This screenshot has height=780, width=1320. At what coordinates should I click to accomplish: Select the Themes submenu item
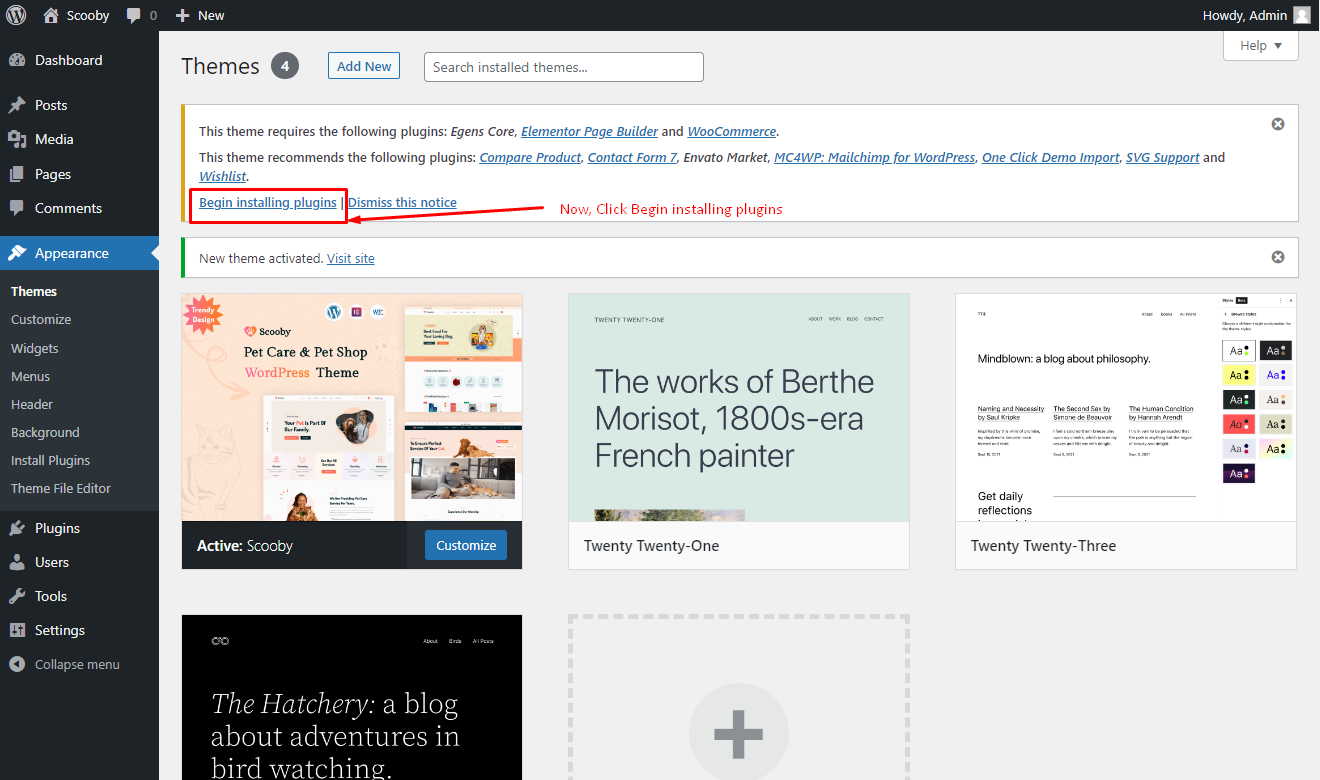[34, 291]
